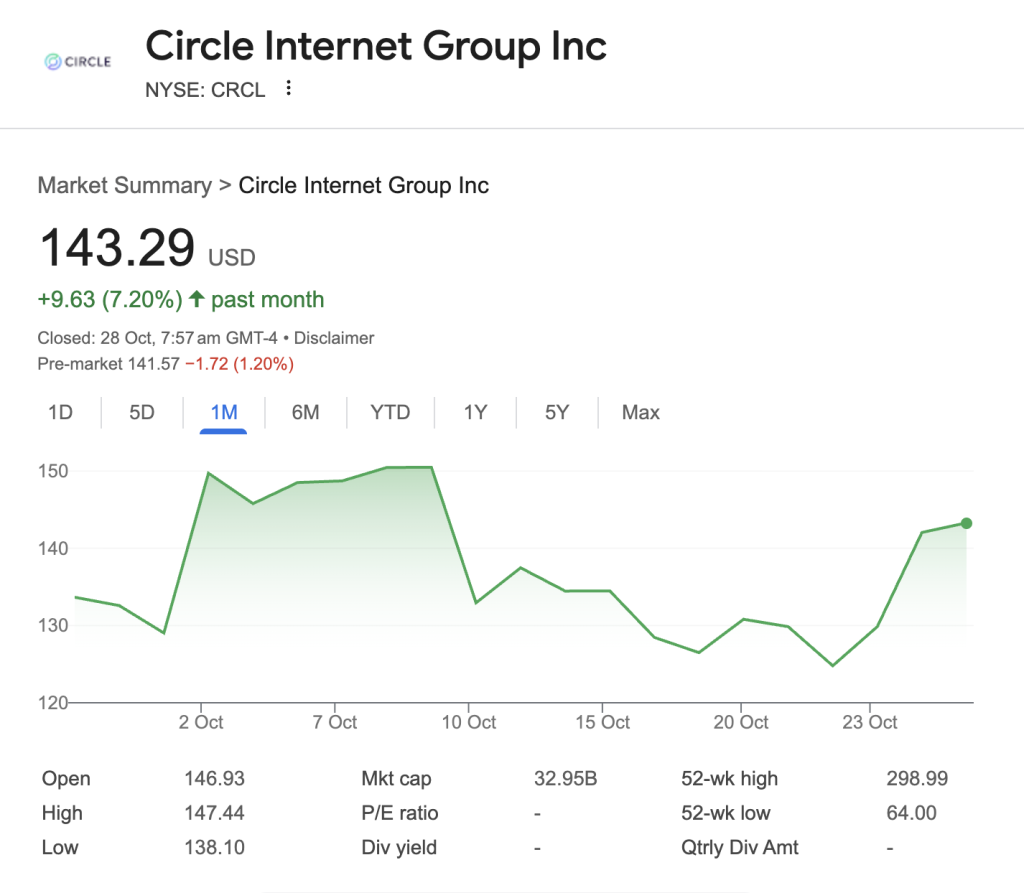Click the green up arrow indicator
The width and height of the screenshot is (1024, 893).
tap(197, 299)
